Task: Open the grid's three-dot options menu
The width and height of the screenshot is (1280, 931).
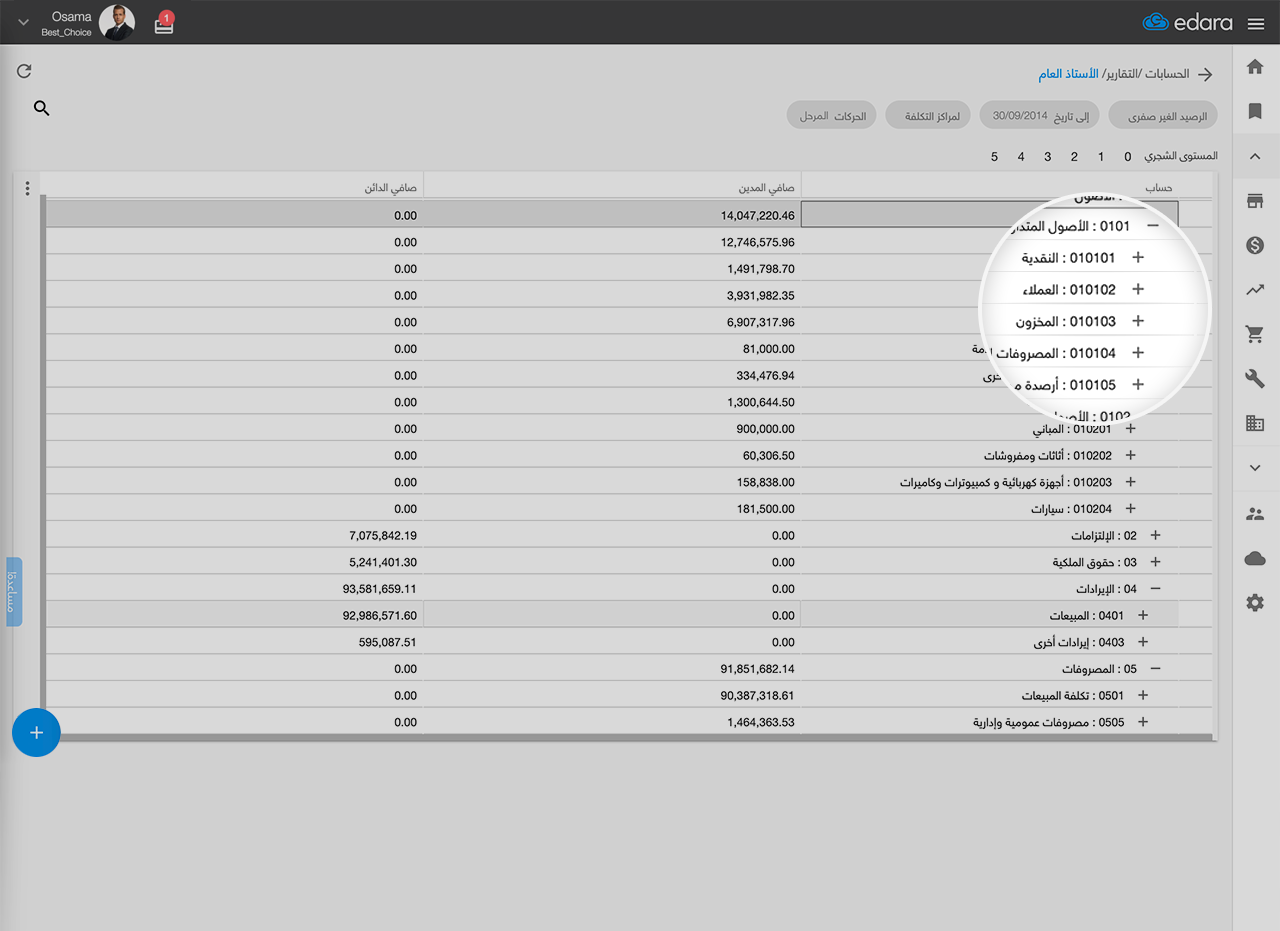Action: (x=27, y=188)
